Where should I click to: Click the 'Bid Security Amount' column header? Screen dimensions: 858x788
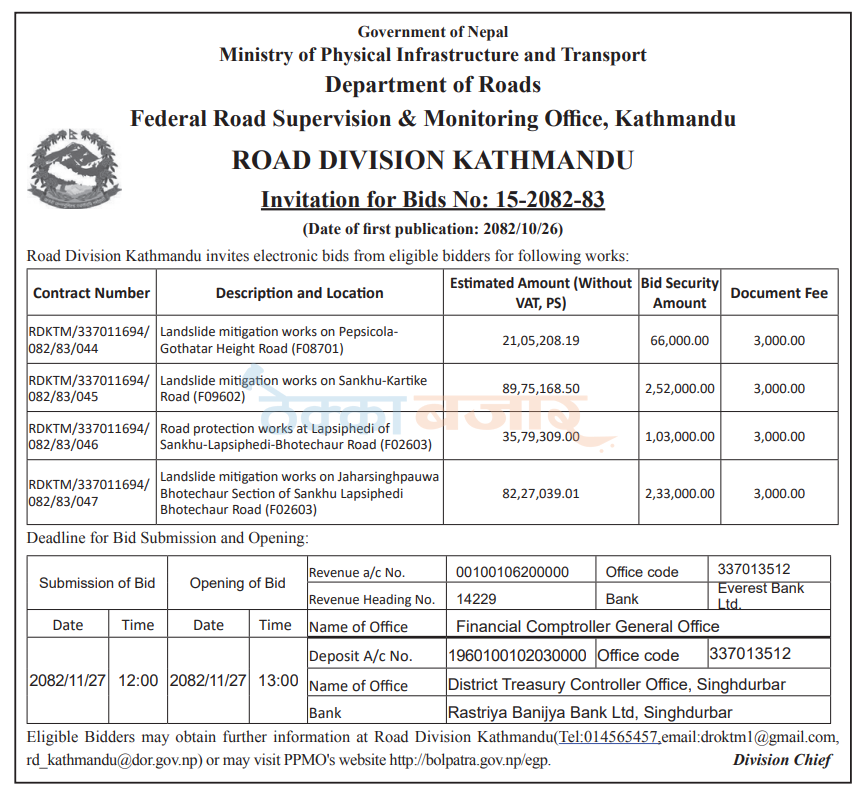coord(680,293)
